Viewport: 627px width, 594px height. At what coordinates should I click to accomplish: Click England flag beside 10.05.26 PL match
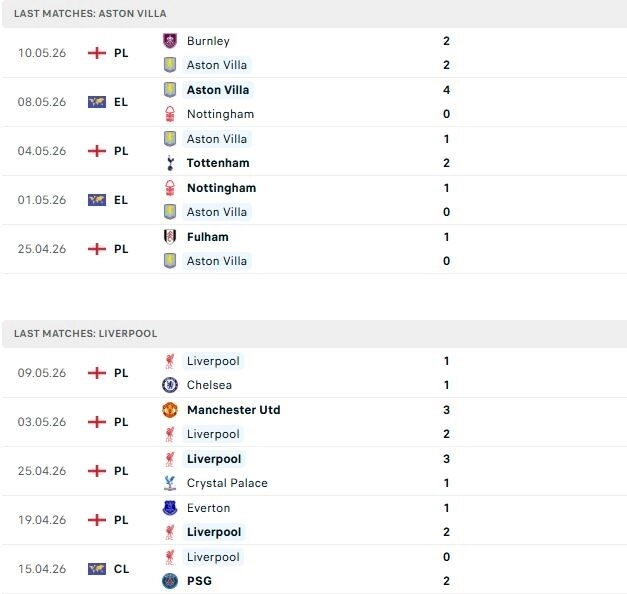point(97,53)
